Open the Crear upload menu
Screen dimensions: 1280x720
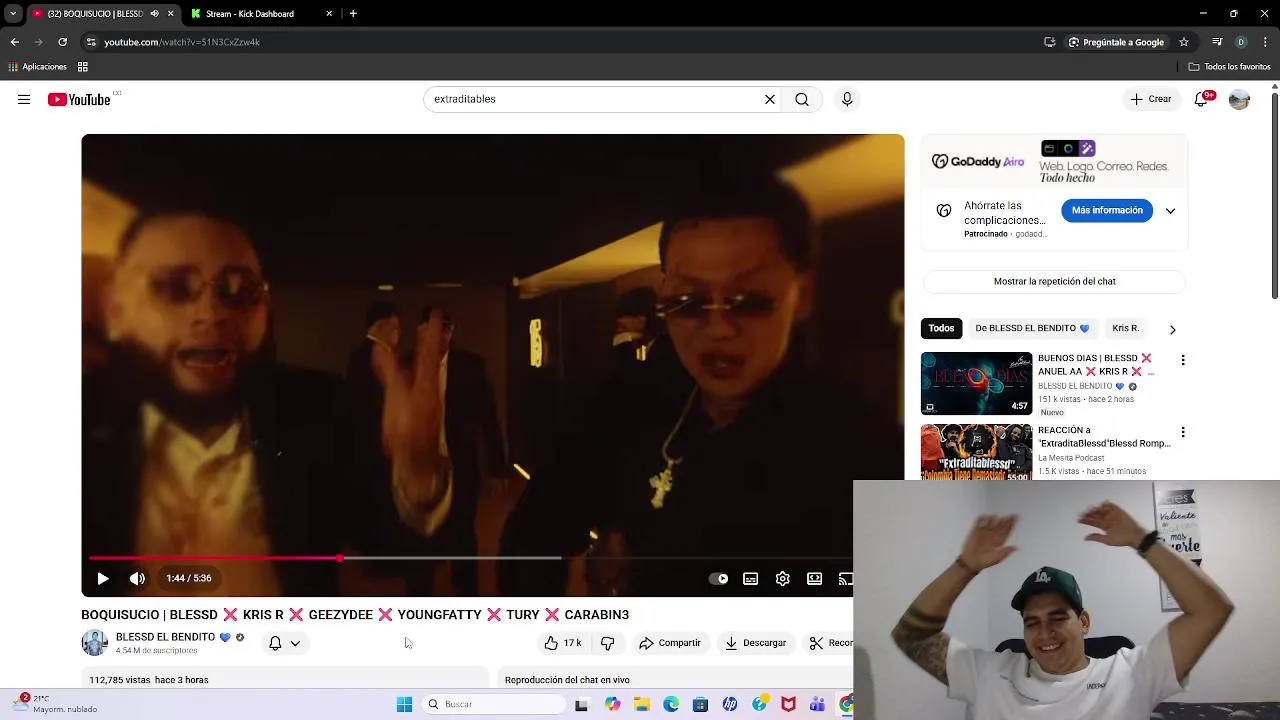pos(1151,99)
